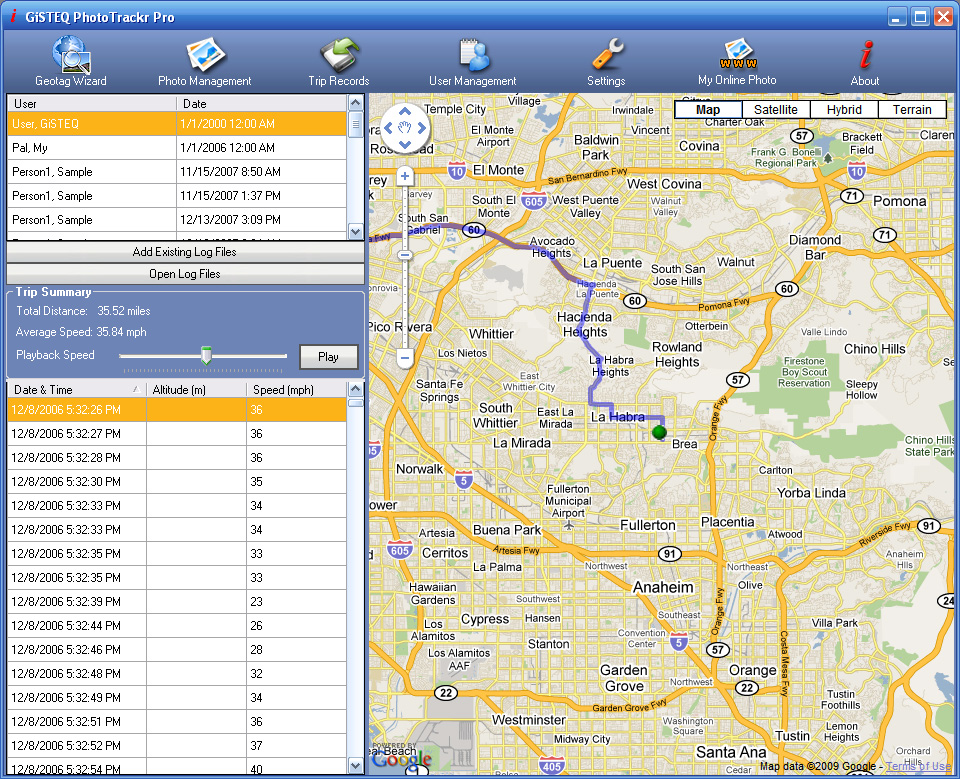
Task: Click the green trip position marker
Action: coord(659,432)
